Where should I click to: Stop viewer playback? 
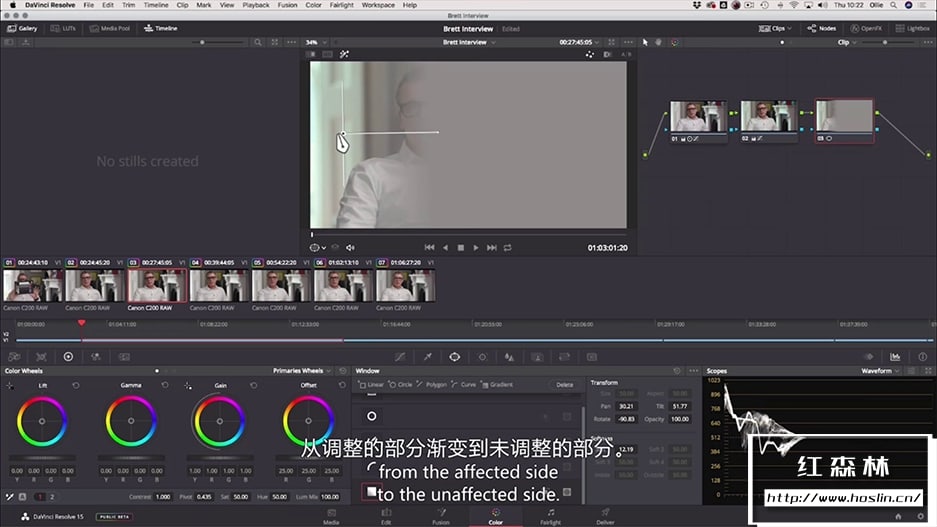coord(461,247)
